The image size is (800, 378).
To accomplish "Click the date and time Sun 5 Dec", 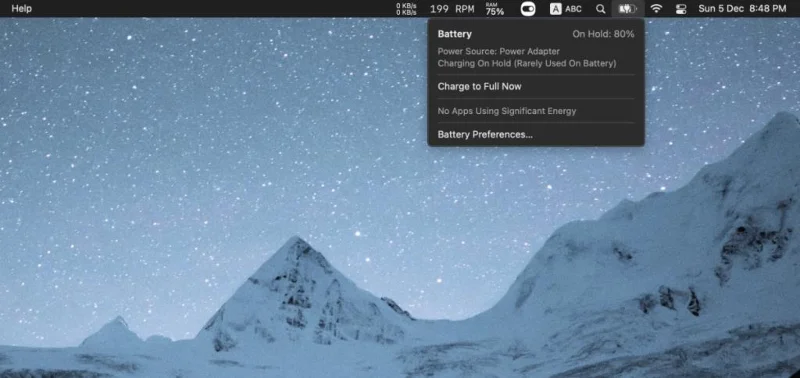I will coord(742,9).
